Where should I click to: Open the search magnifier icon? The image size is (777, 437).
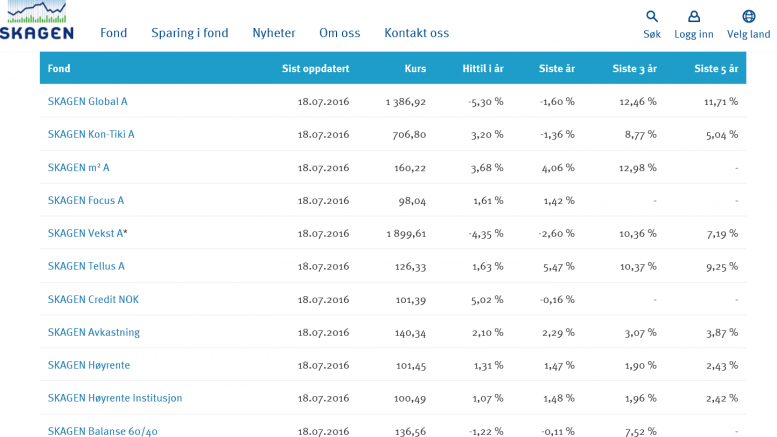tap(652, 16)
